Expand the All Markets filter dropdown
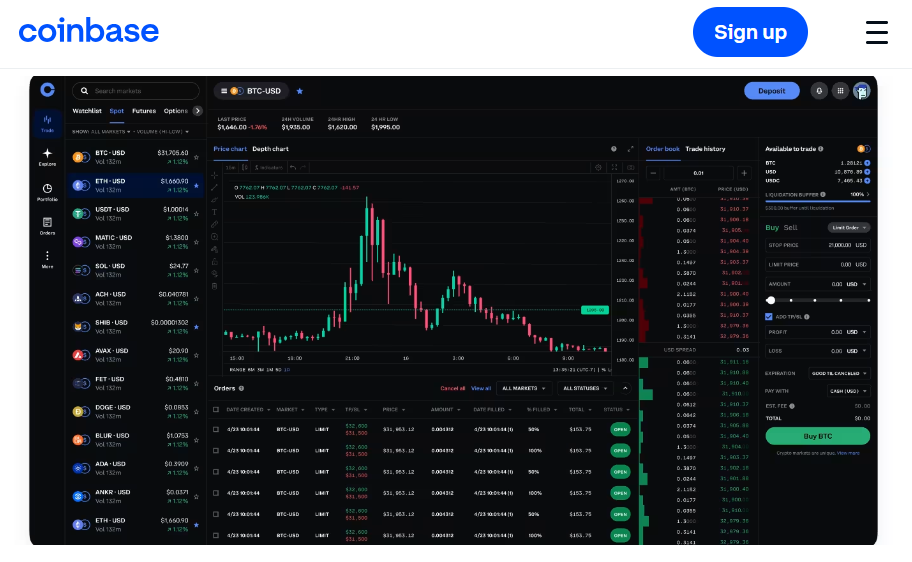This screenshot has height=562, width=912. tap(525, 388)
